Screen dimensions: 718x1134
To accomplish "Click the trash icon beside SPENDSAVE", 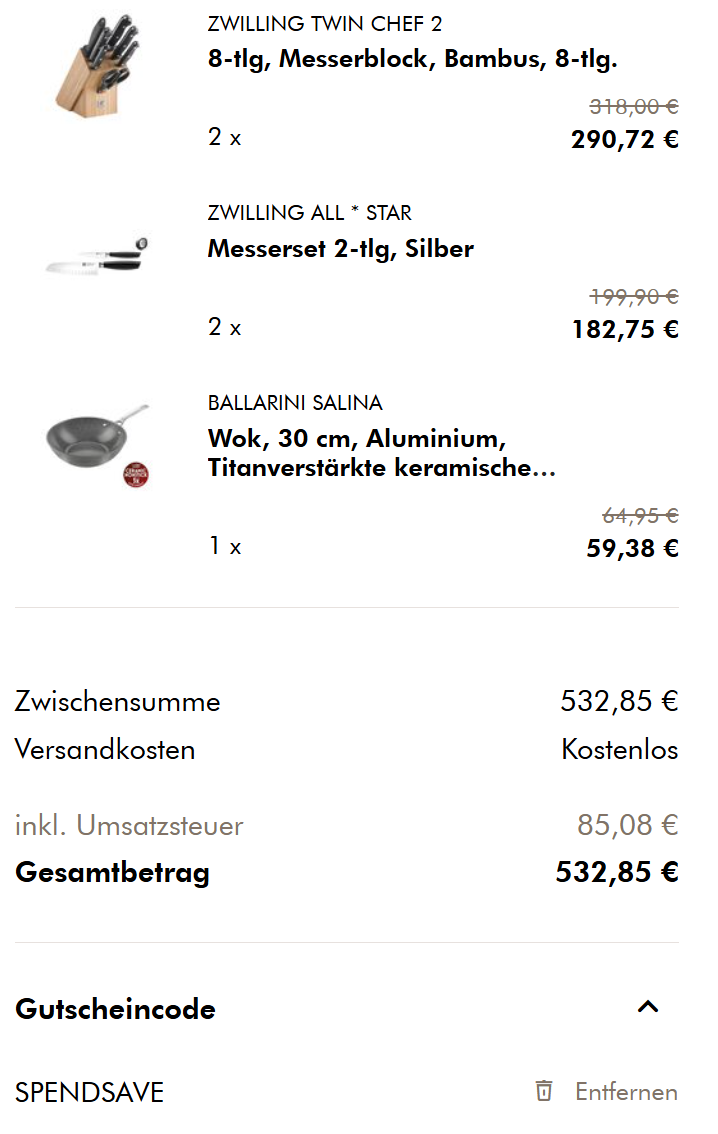I will click(544, 1091).
